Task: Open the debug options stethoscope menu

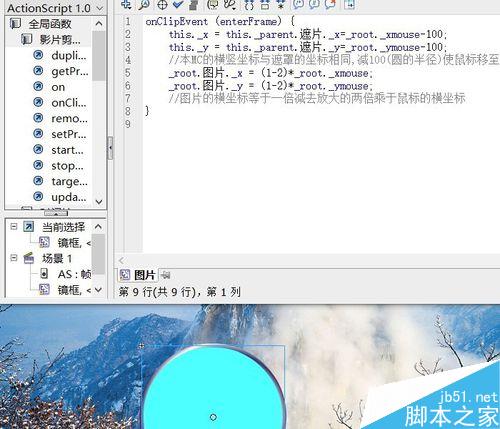Action: 230,4
